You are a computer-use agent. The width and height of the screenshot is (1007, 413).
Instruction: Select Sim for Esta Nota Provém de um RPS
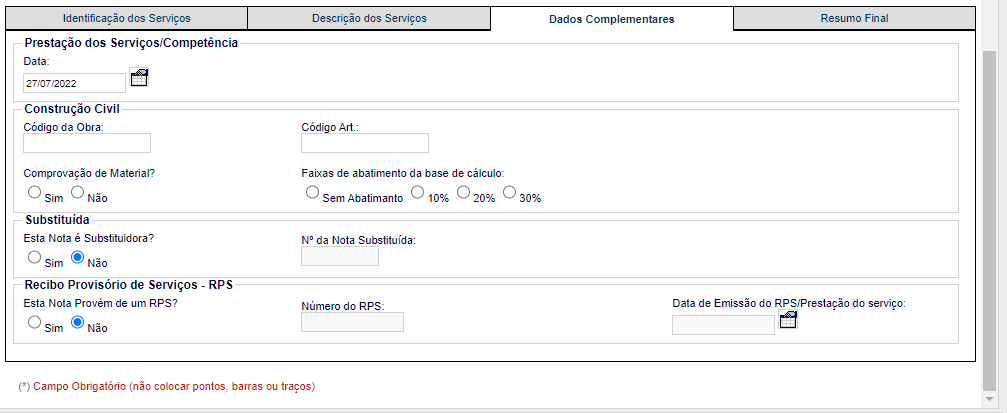(x=35, y=322)
